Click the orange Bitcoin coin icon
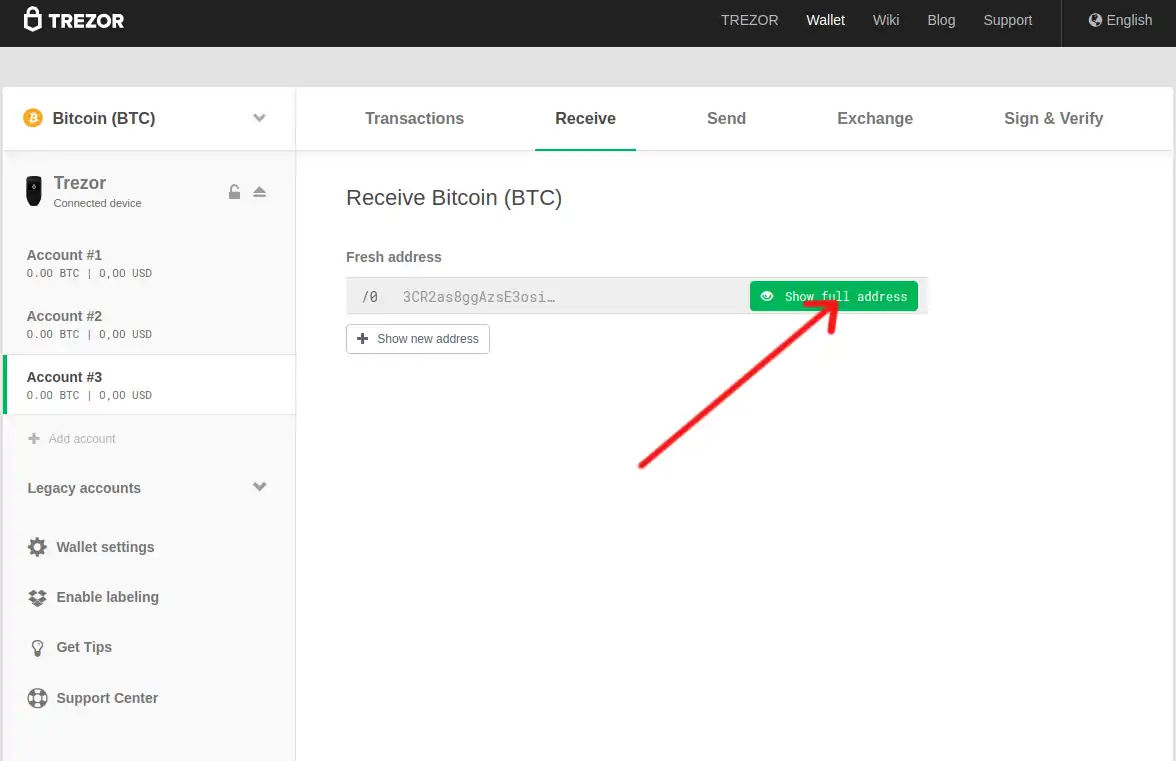 pos(33,118)
